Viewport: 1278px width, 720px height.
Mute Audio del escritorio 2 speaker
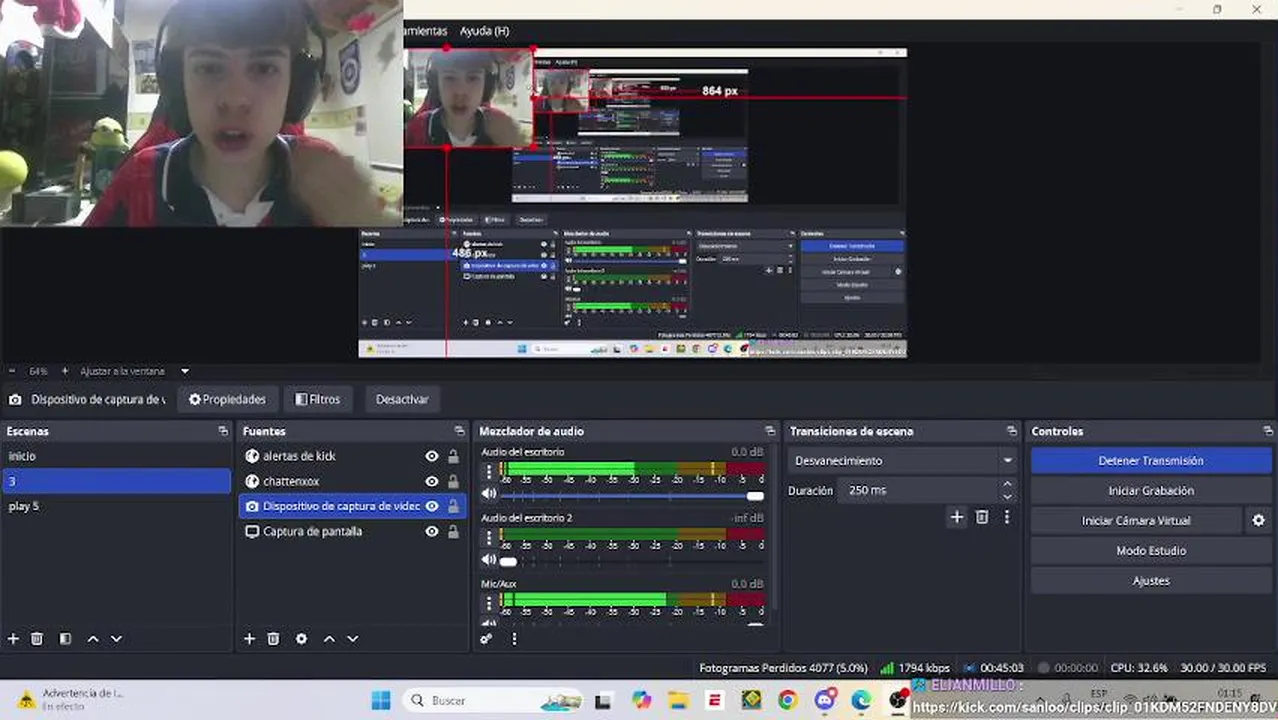coord(489,560)
